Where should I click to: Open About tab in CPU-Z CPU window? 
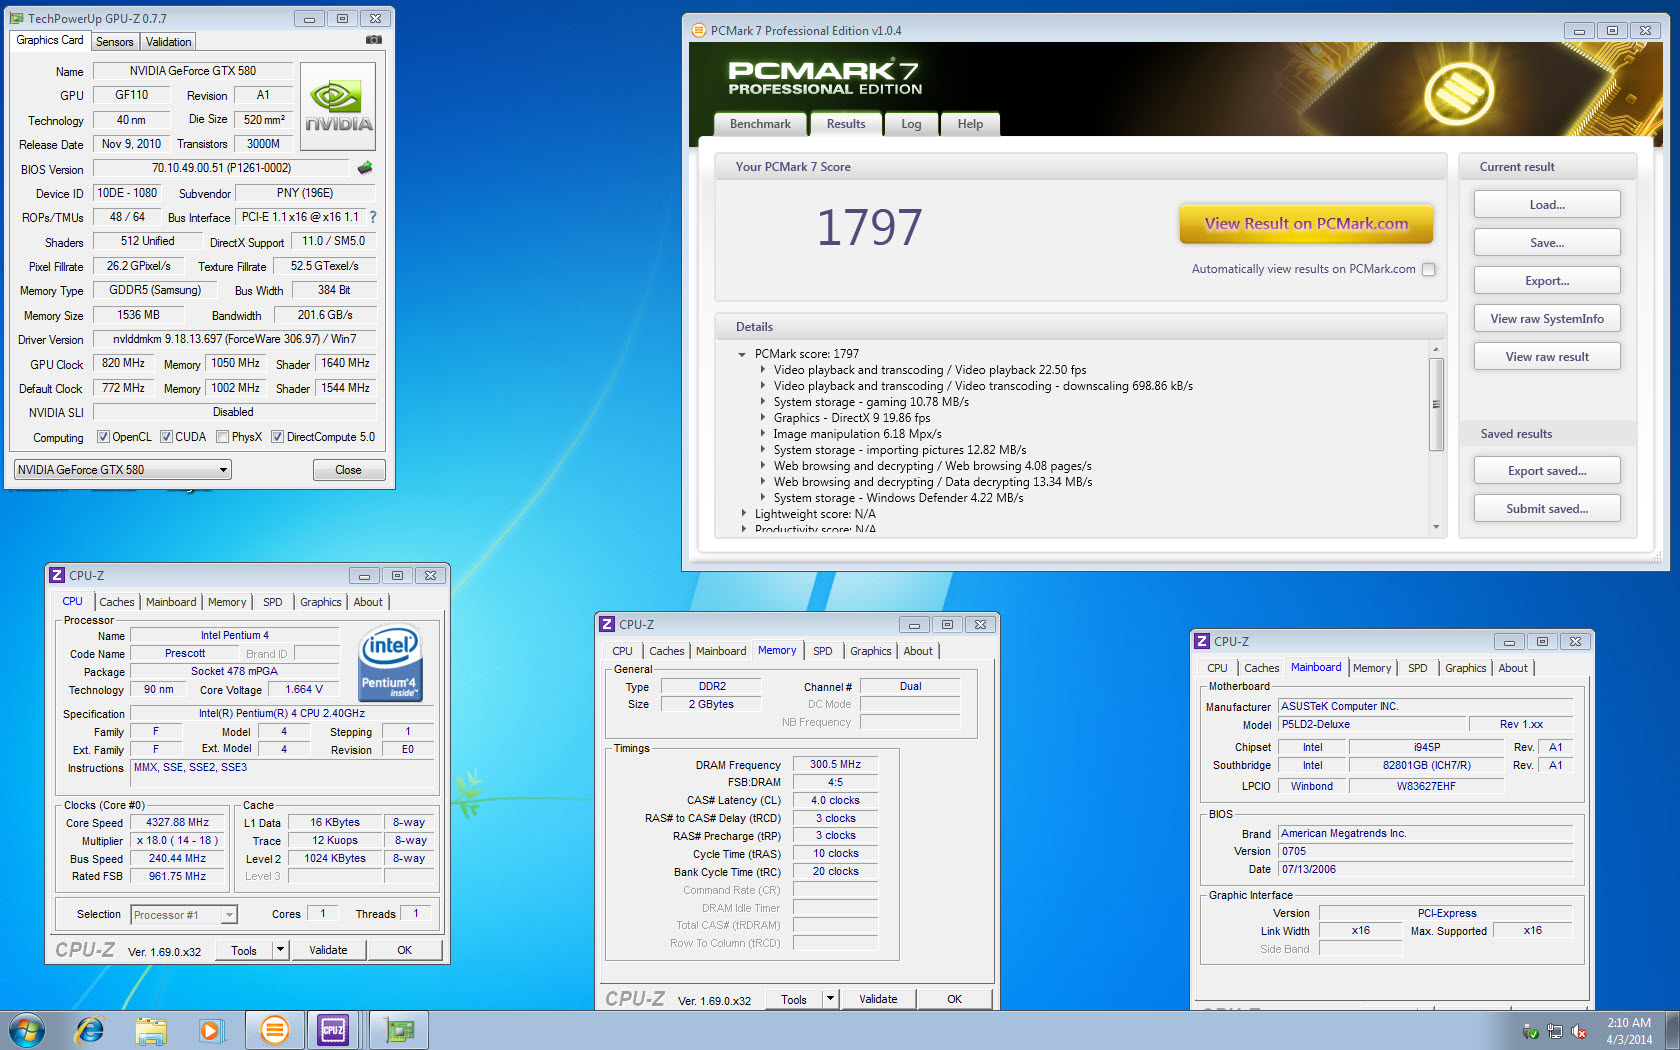[368, 602]
